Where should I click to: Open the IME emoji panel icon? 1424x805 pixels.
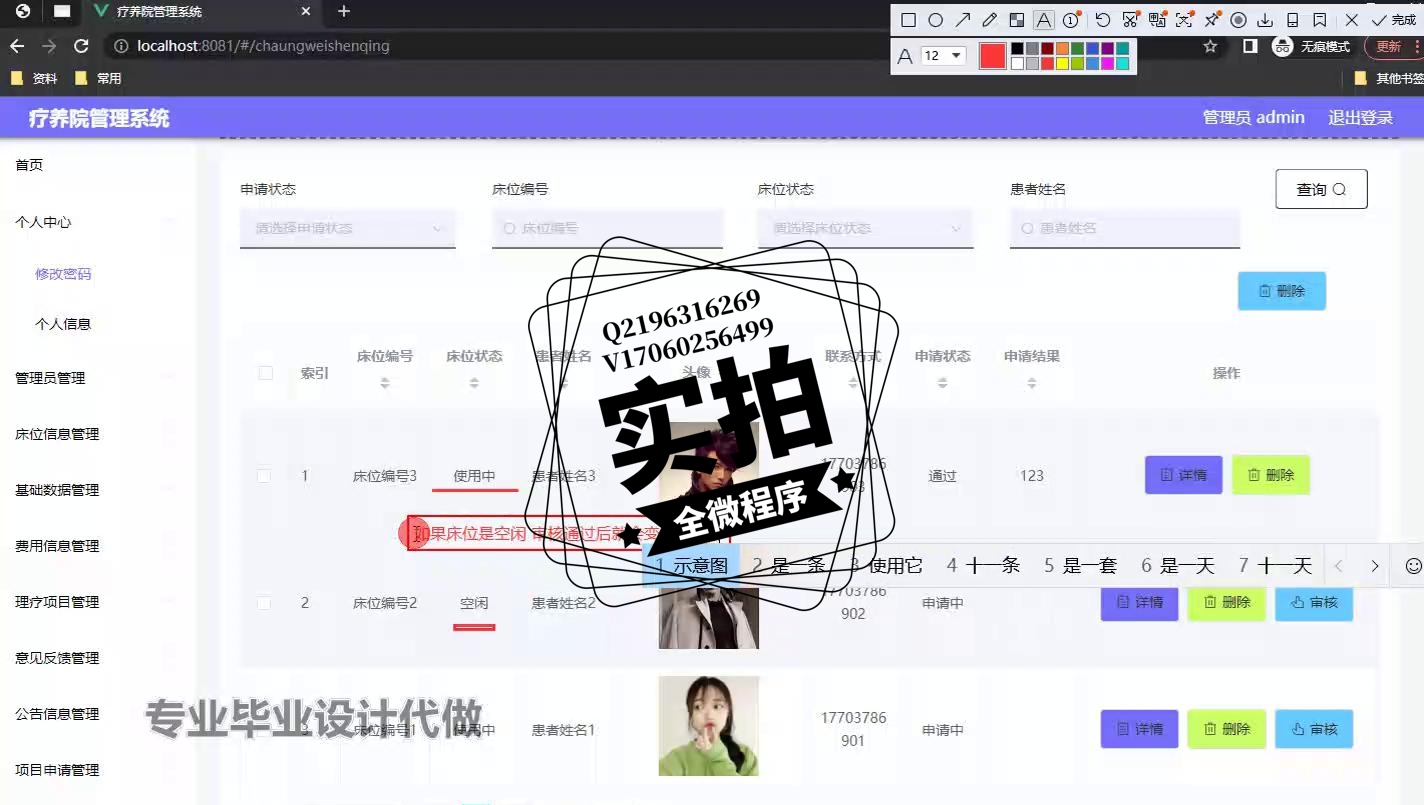(x=1413, y=566)
